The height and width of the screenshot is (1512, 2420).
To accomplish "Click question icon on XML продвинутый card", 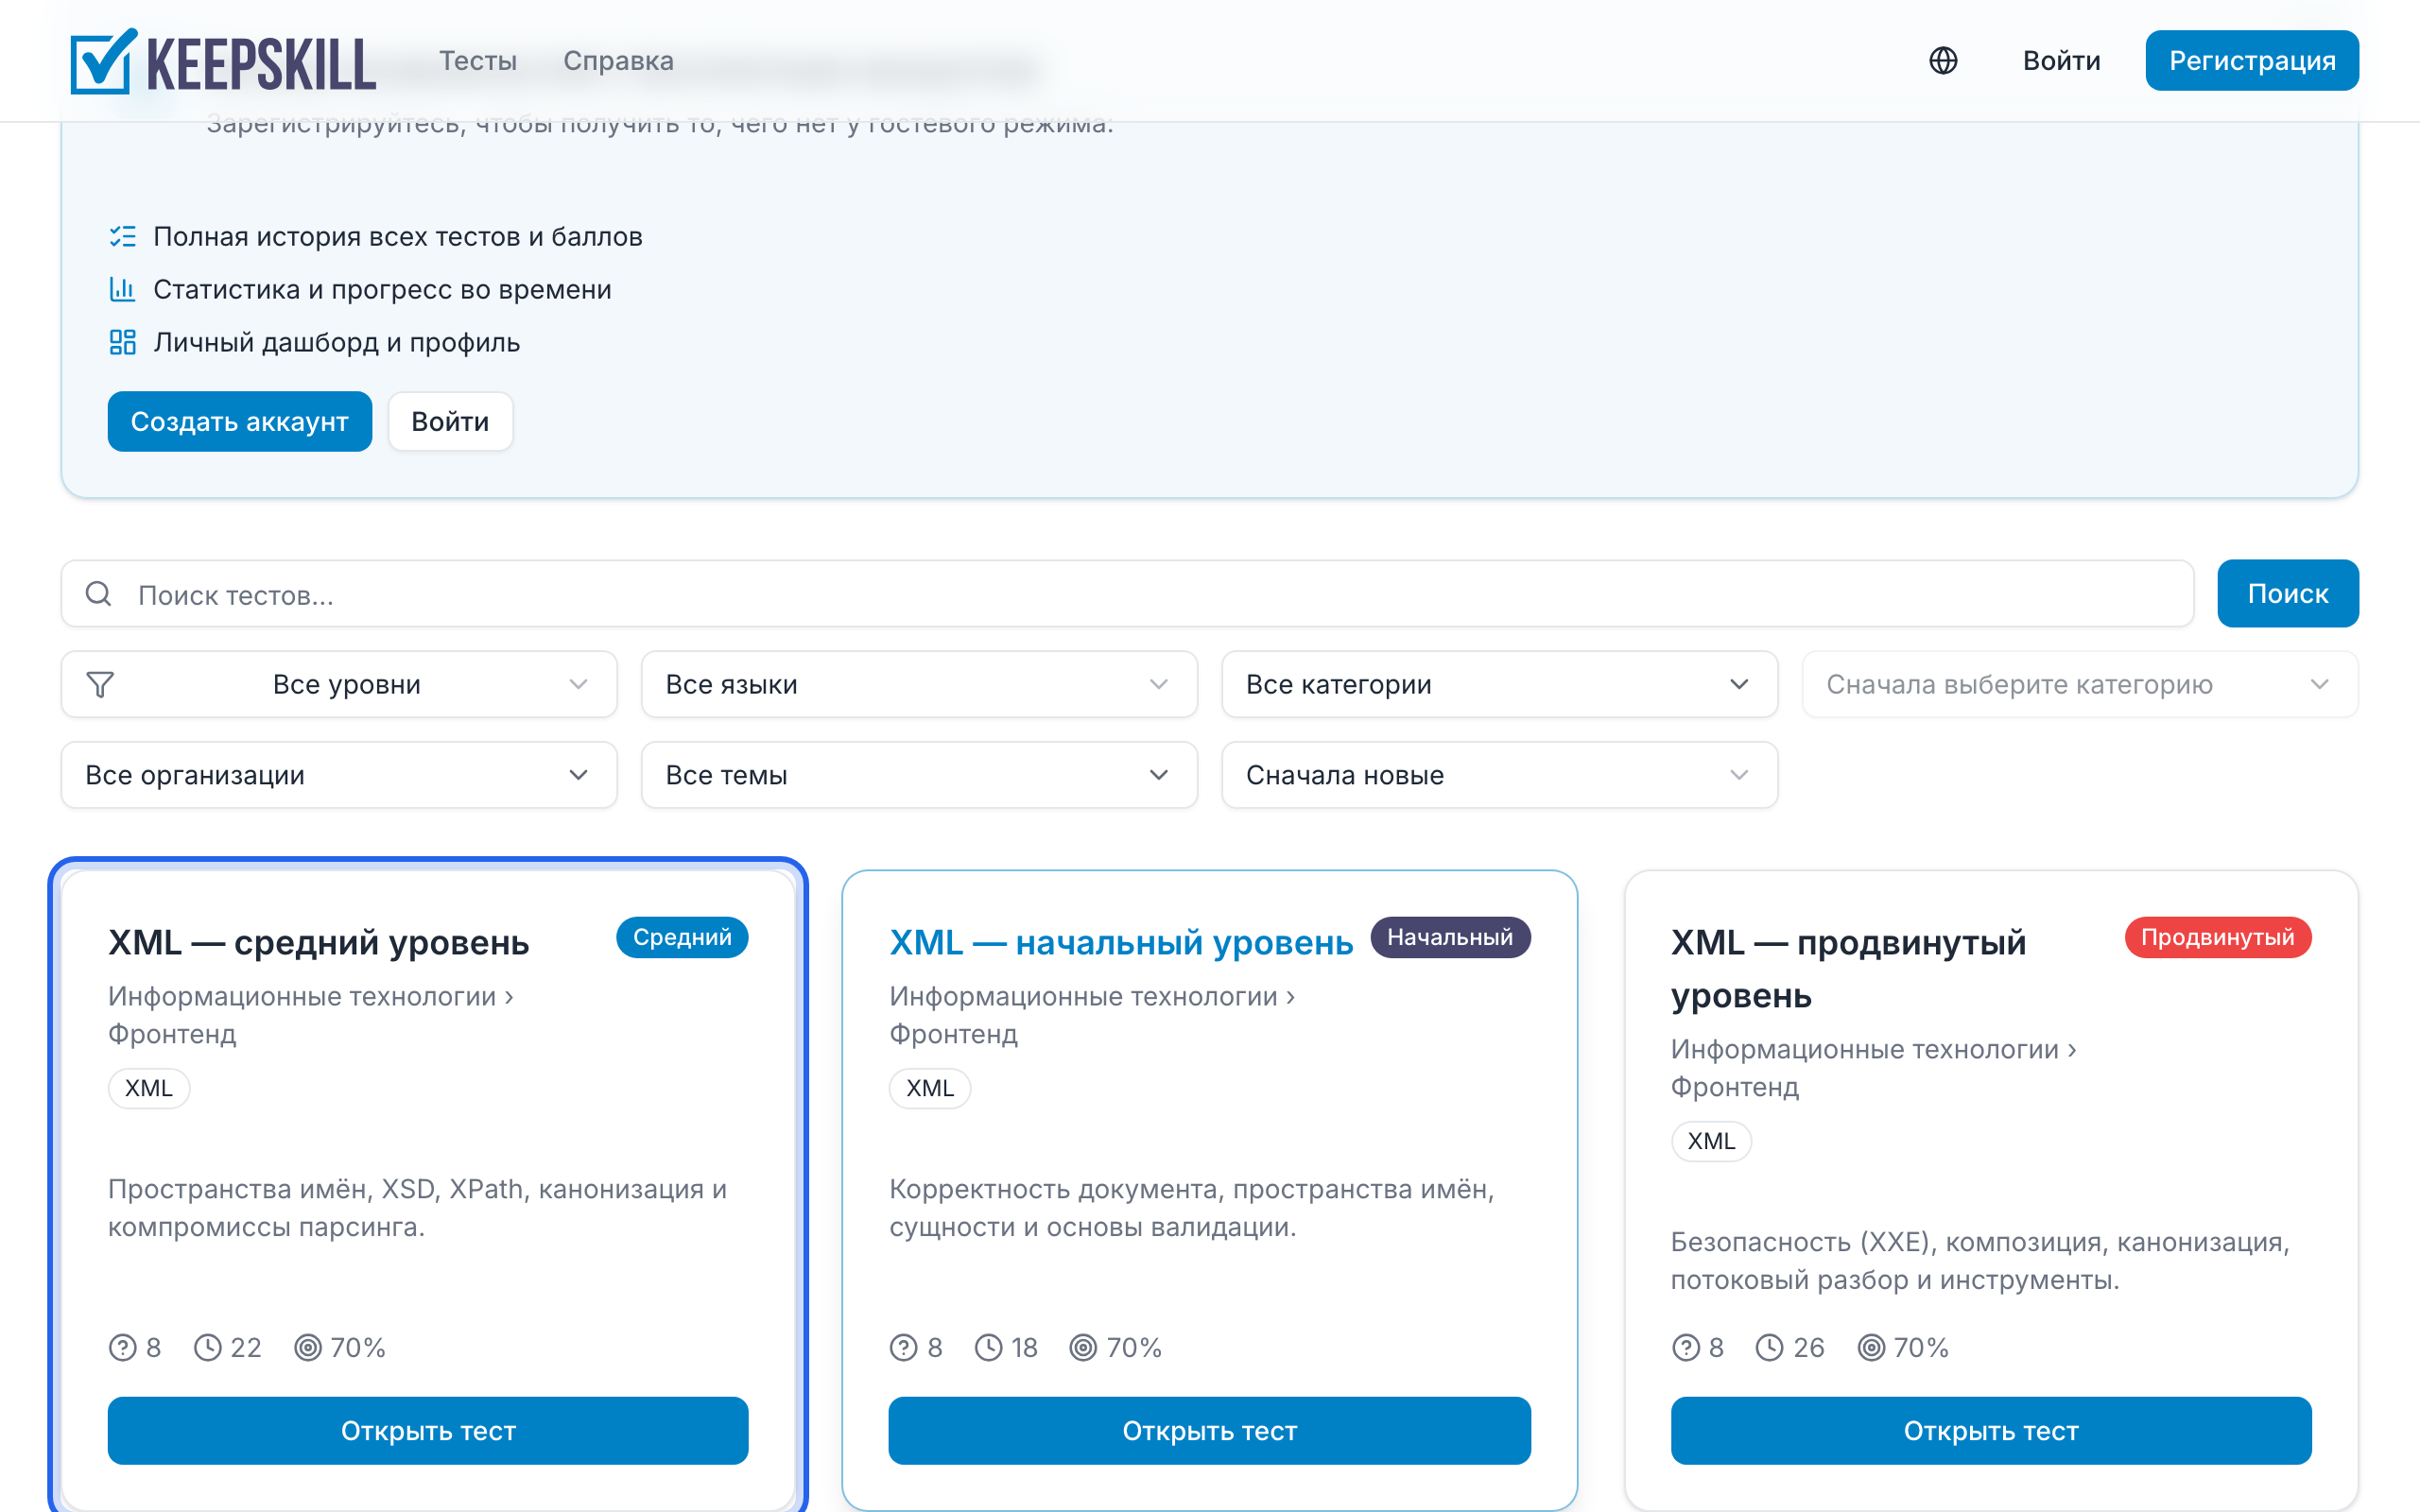I will pos(1685,1348).
